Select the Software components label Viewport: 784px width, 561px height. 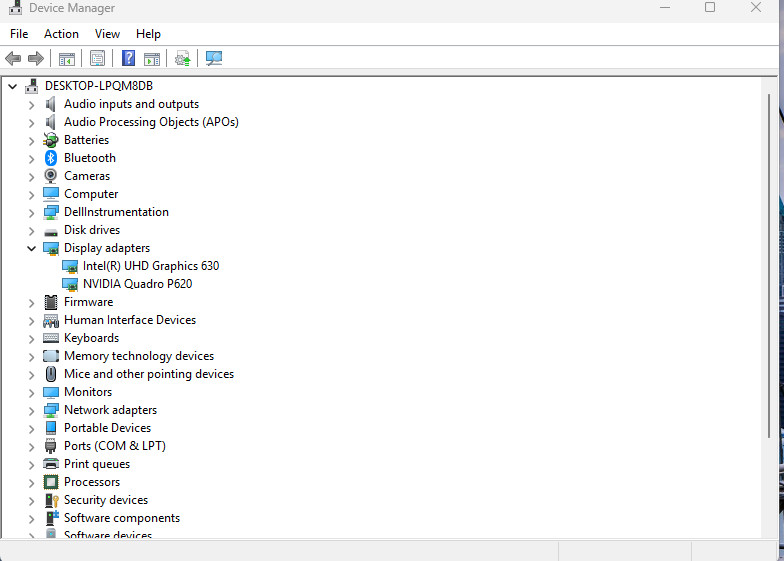[122, 518]
